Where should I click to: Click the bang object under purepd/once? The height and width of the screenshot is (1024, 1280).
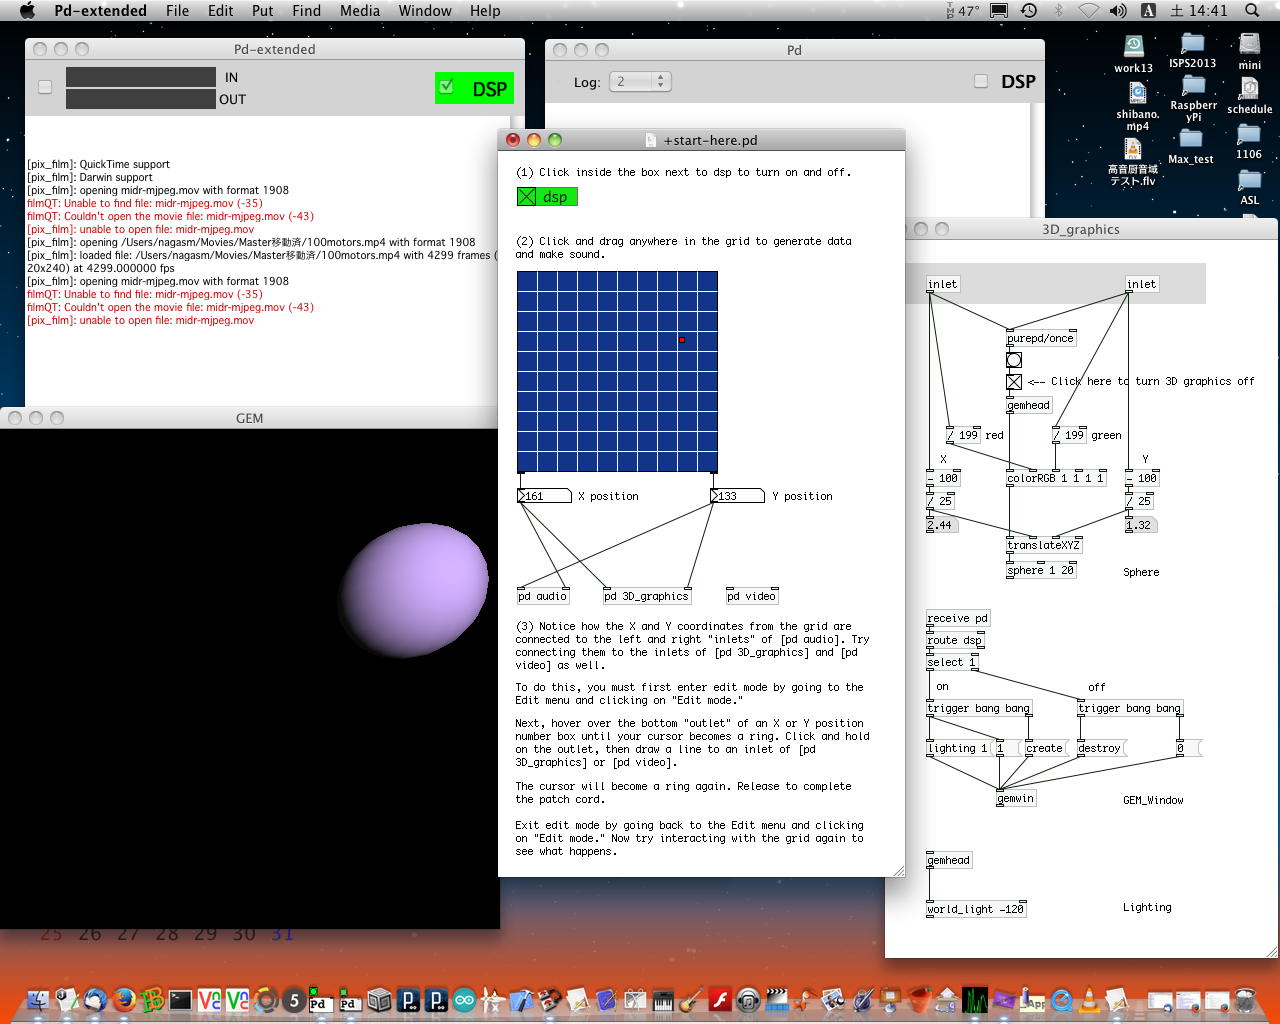(1014, 360)
